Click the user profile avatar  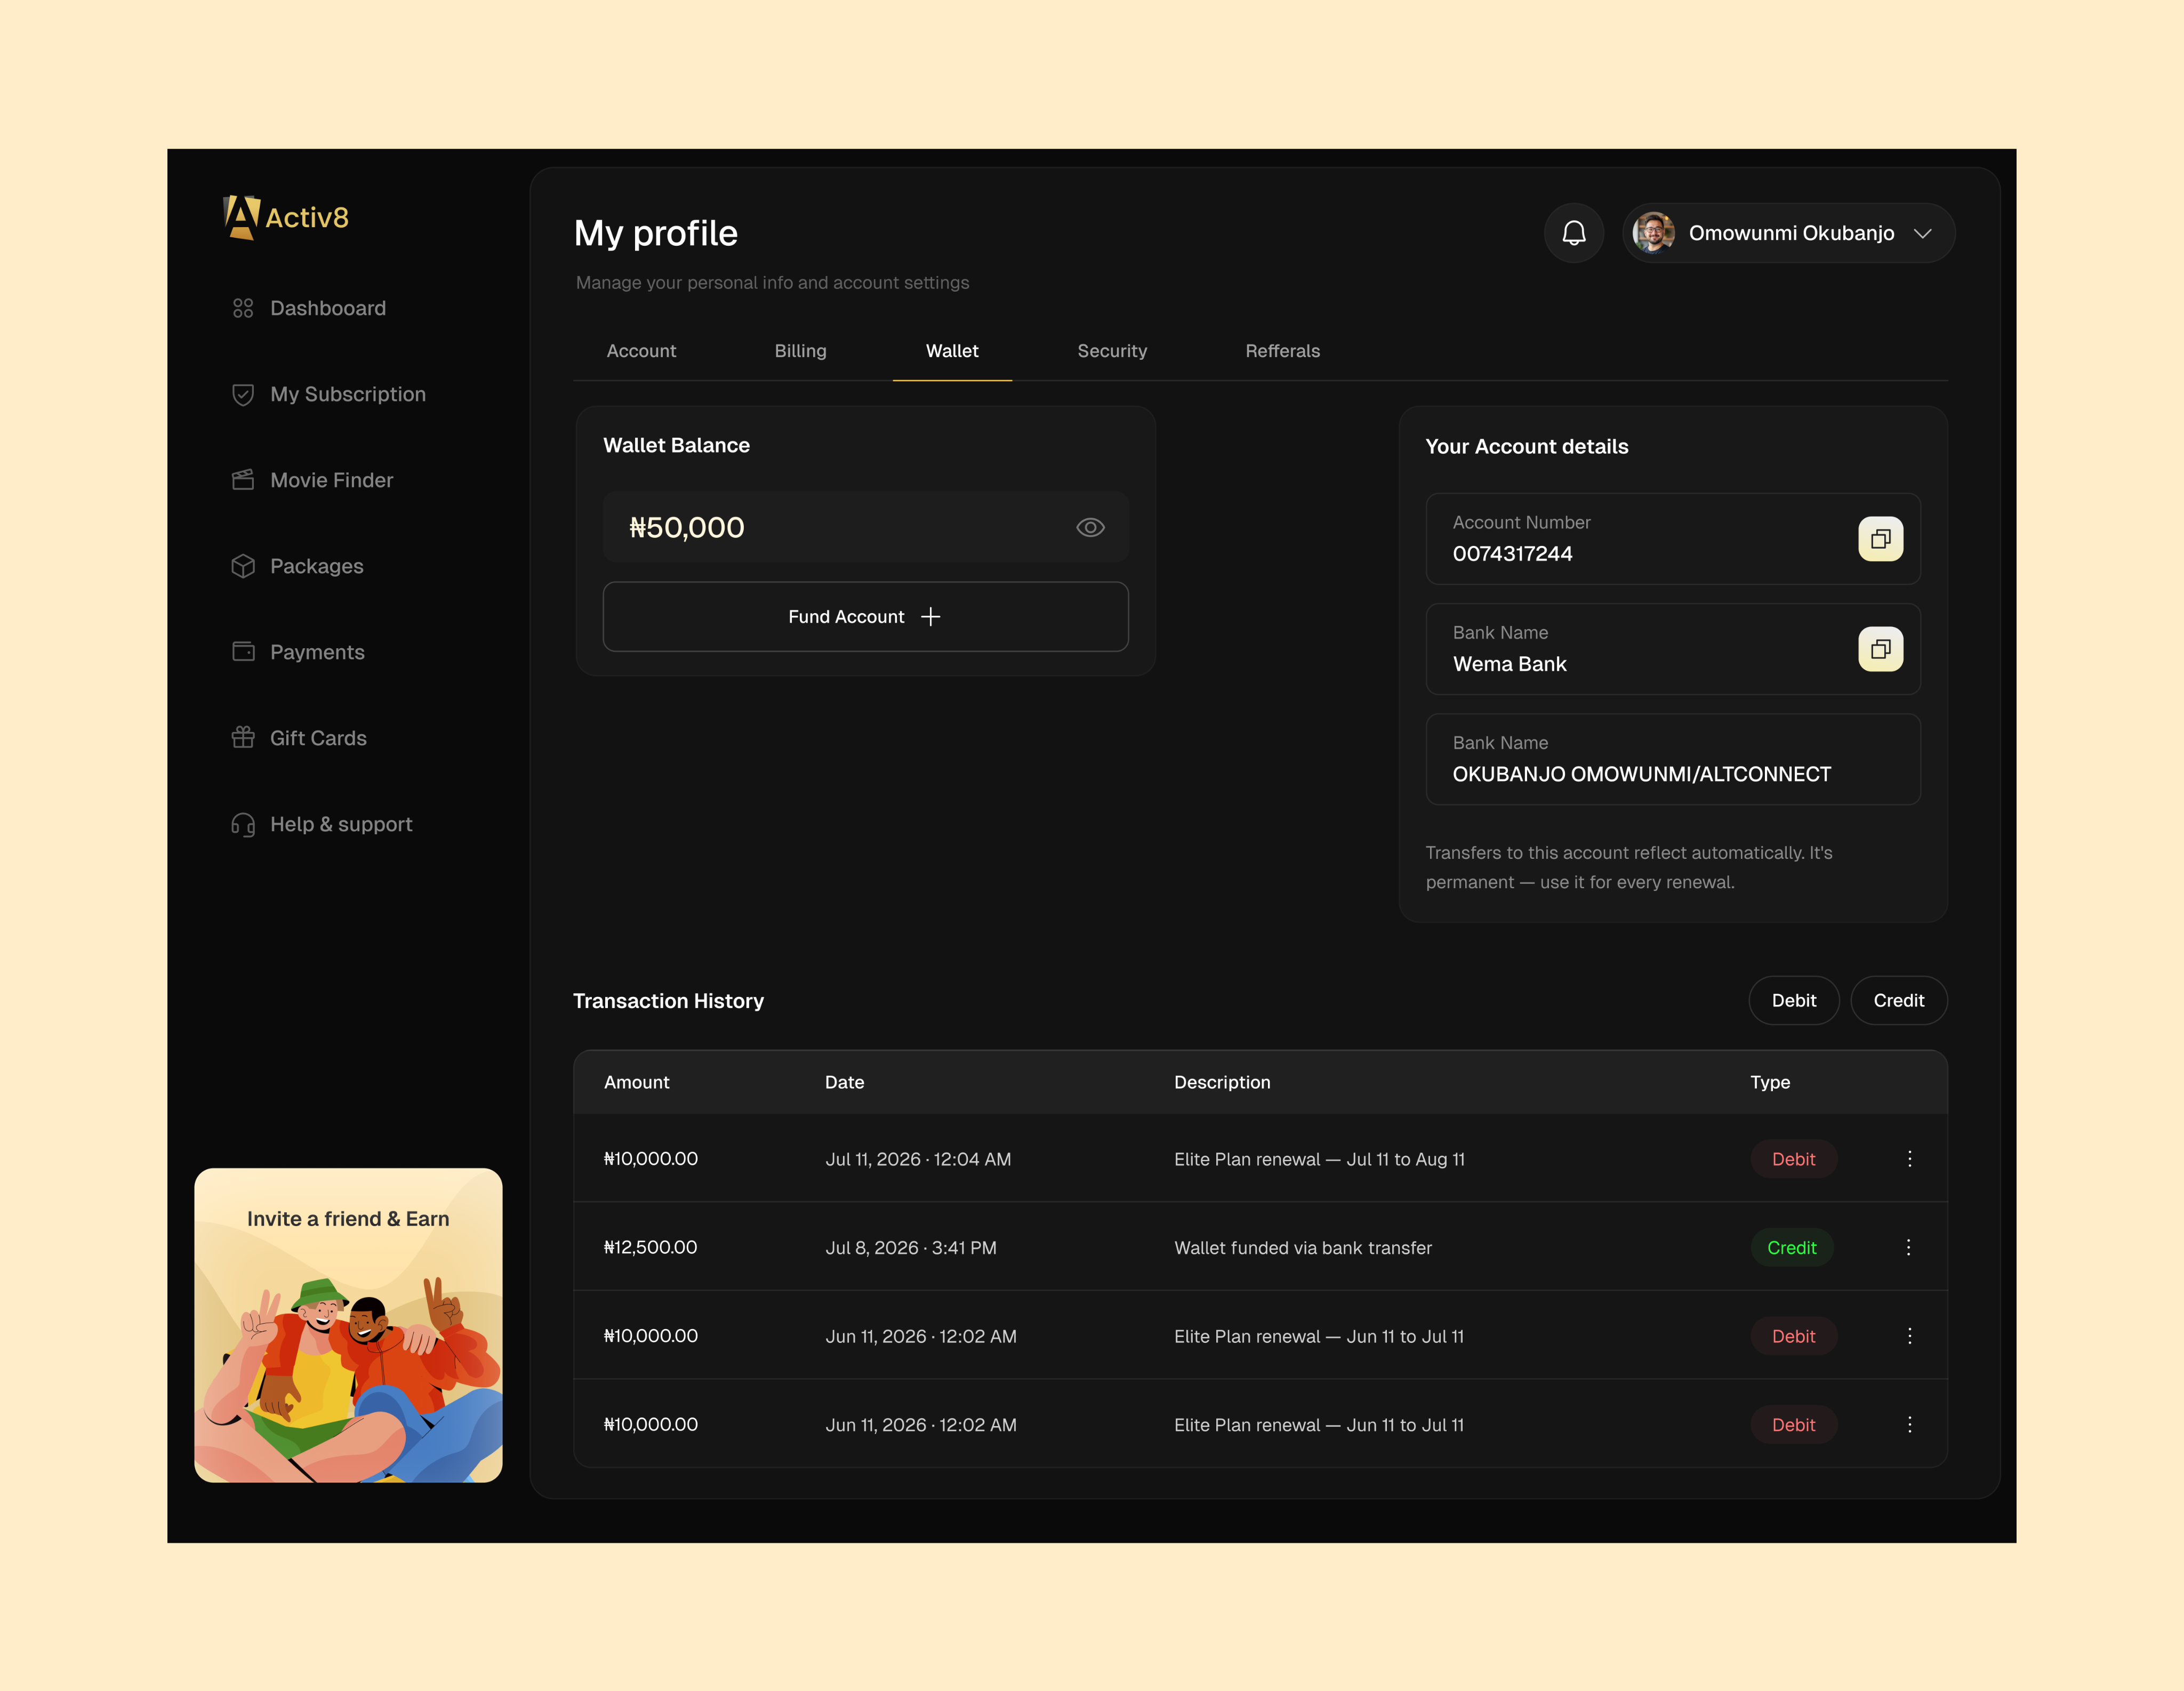tap(1654, 233)
